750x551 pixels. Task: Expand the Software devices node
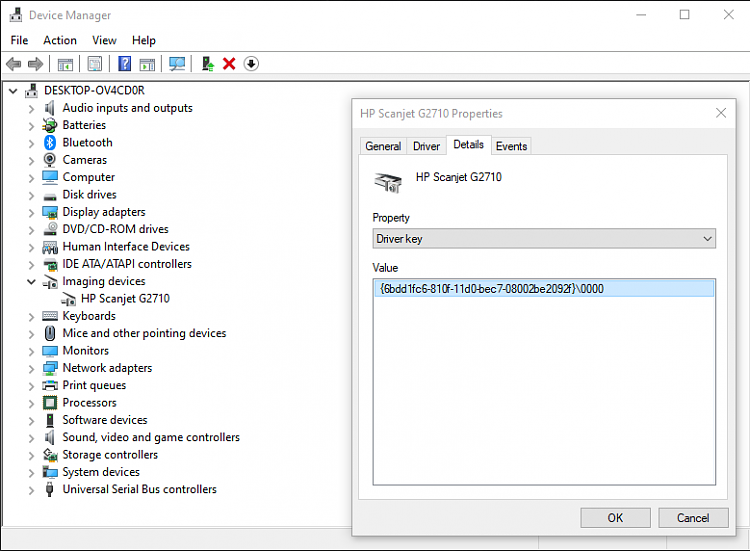(x=31, y=421)
